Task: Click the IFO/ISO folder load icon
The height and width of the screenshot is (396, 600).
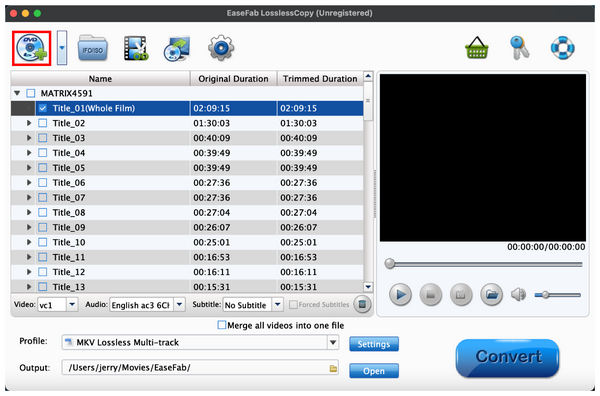Action: (93, 48)
